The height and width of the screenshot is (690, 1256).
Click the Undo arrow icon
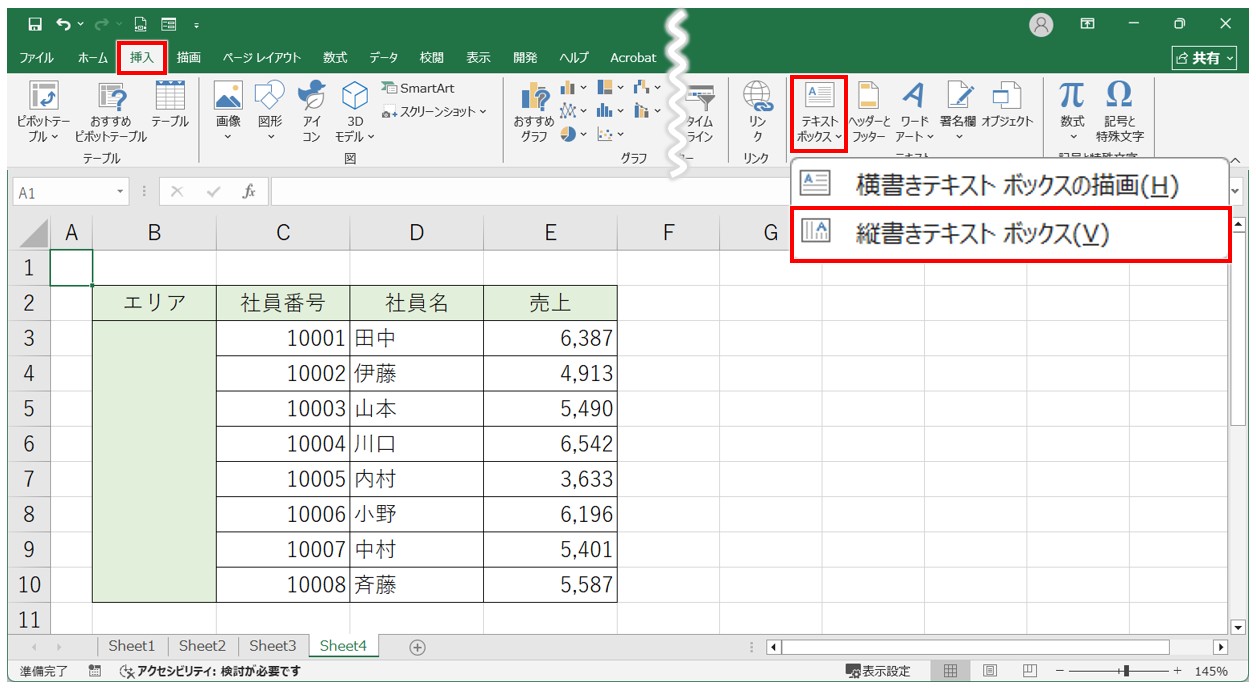[x=64, y=24]
